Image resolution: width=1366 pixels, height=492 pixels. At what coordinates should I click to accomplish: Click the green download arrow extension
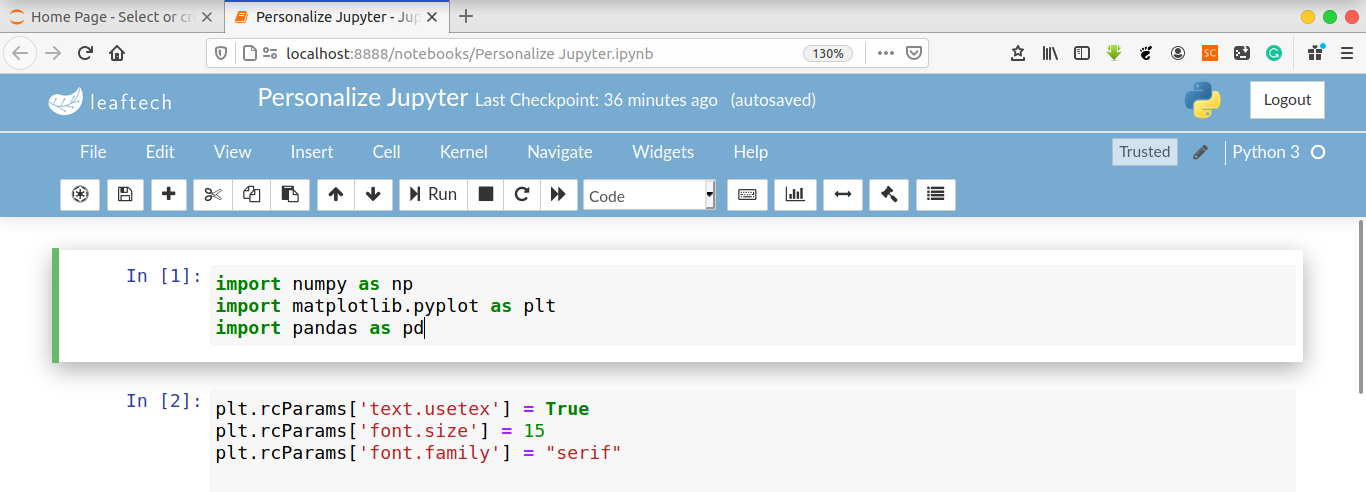[x=1114, y=54]
